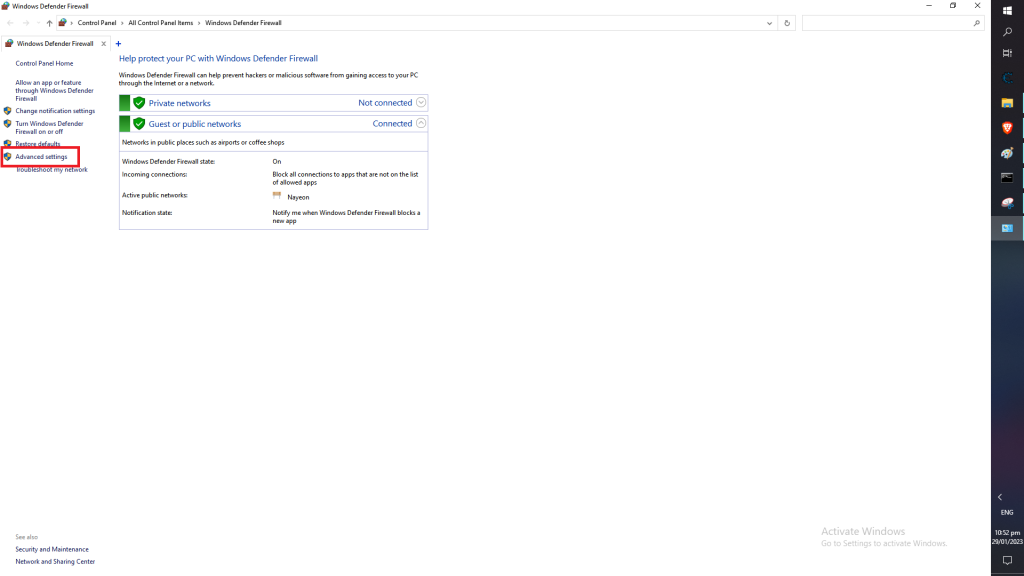The height and width of the screenshot is (576, 1024).
Task: Select the Windows Defender Firewall tab
Action: pos(54,44)
